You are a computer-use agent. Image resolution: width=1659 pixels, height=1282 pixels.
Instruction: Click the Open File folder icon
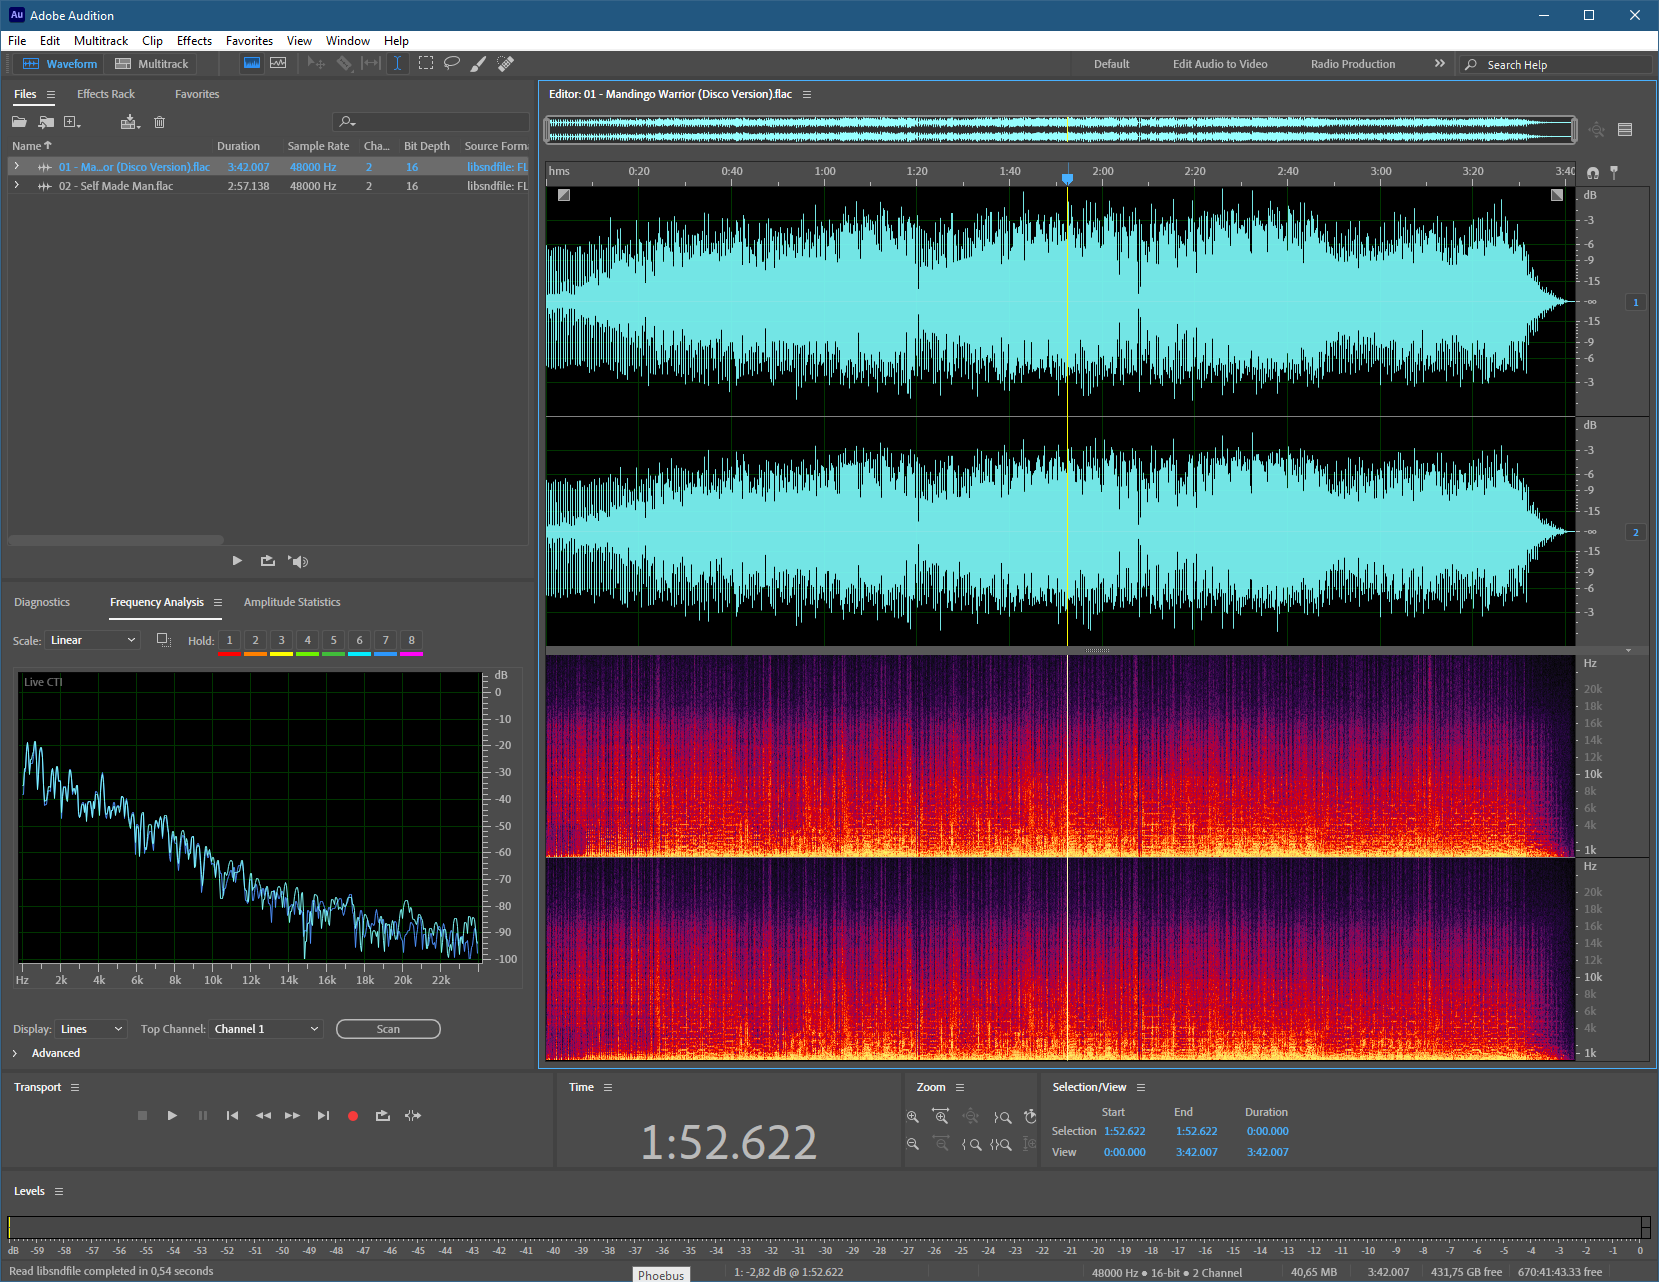(x=19, y=122)
